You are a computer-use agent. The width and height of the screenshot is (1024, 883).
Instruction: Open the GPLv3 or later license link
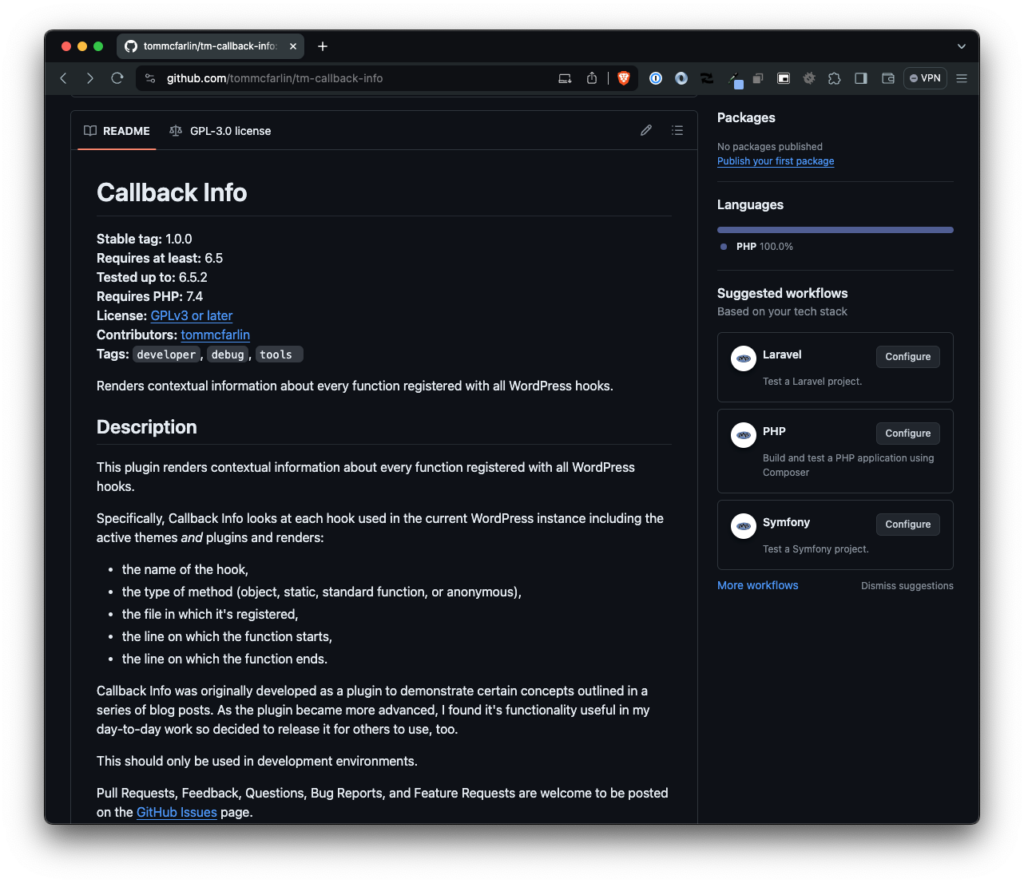point(191,315)
